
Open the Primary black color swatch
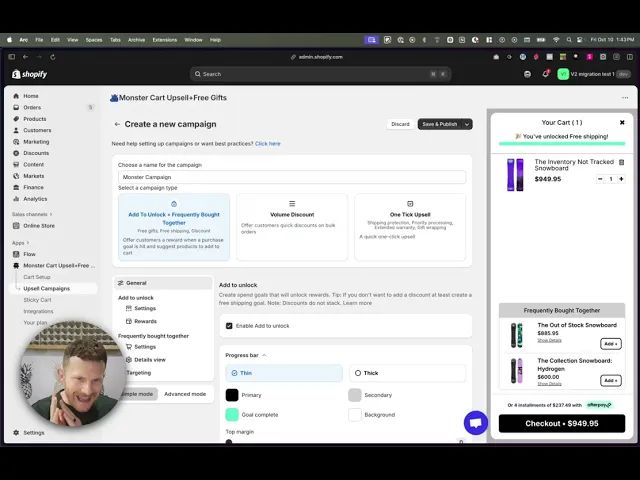pyautogui.click(x=232, y=395)
